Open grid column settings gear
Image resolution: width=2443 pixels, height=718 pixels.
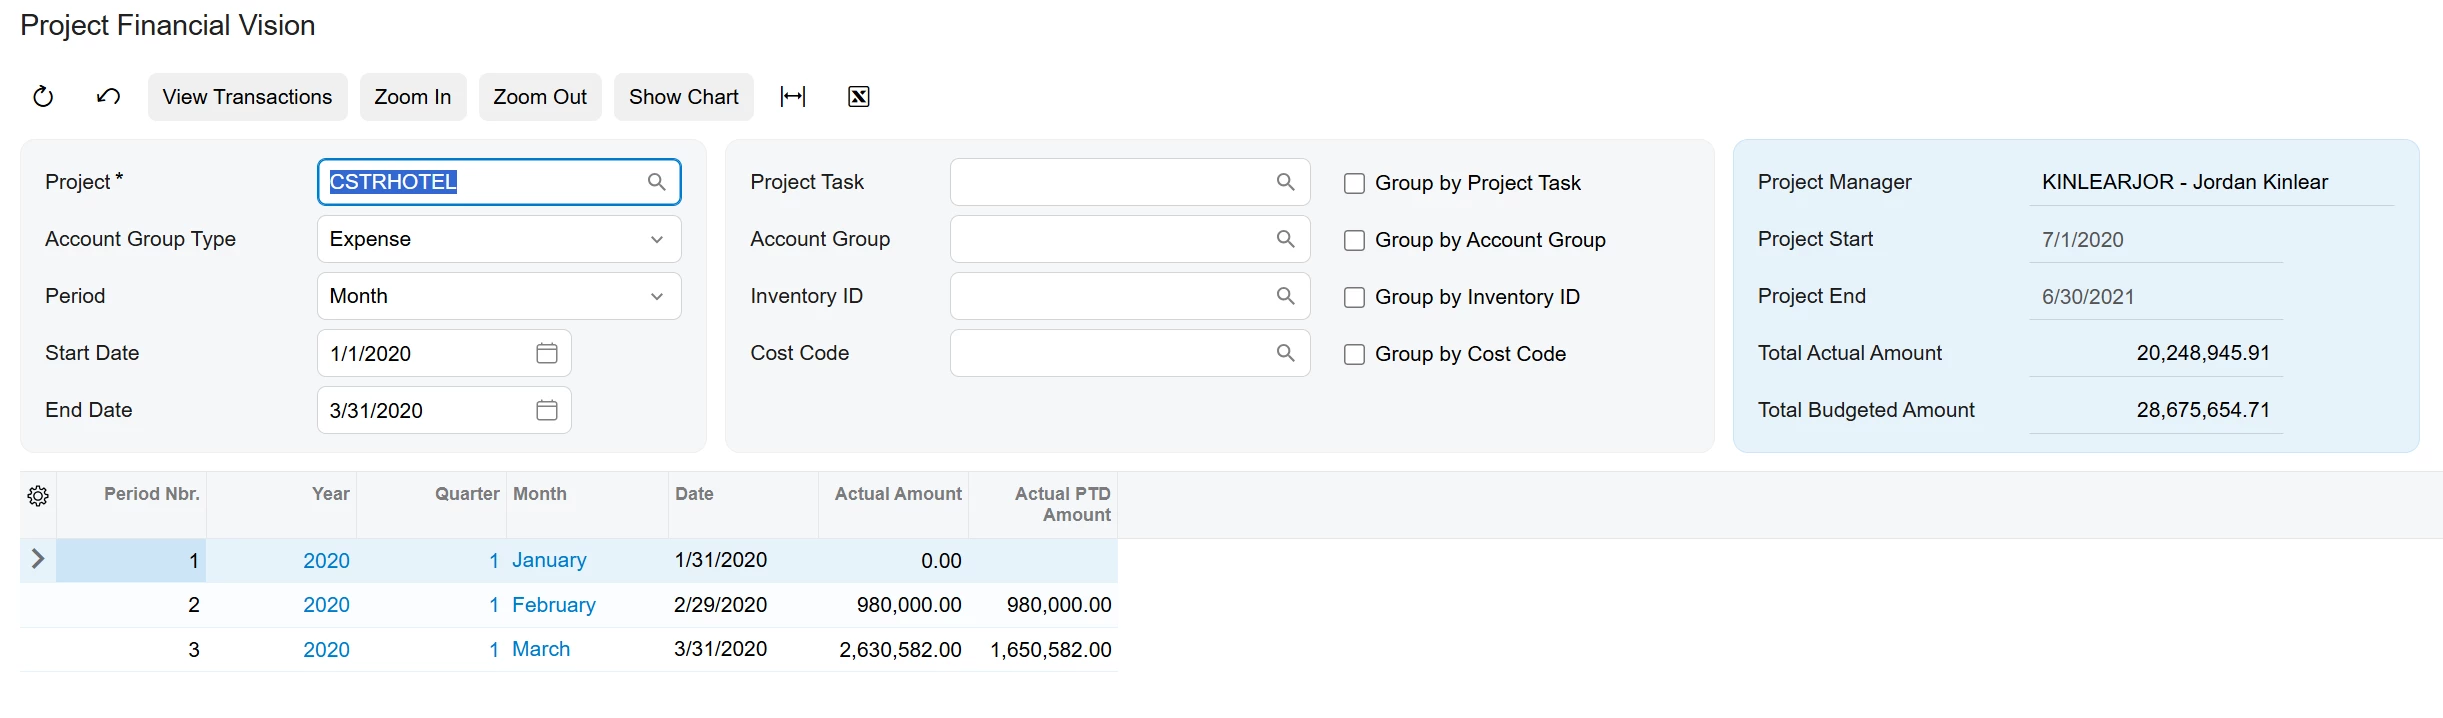38,496
